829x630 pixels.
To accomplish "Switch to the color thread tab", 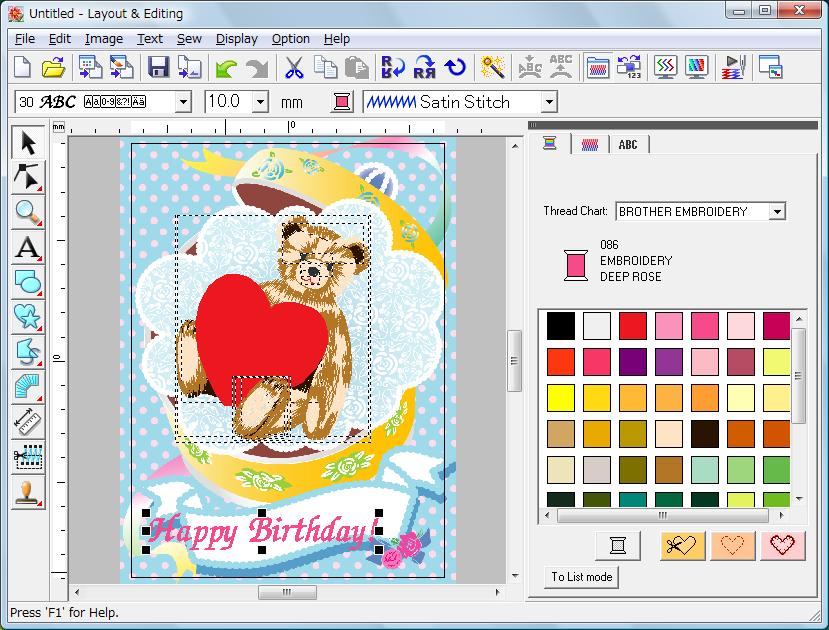I will 550,144.
